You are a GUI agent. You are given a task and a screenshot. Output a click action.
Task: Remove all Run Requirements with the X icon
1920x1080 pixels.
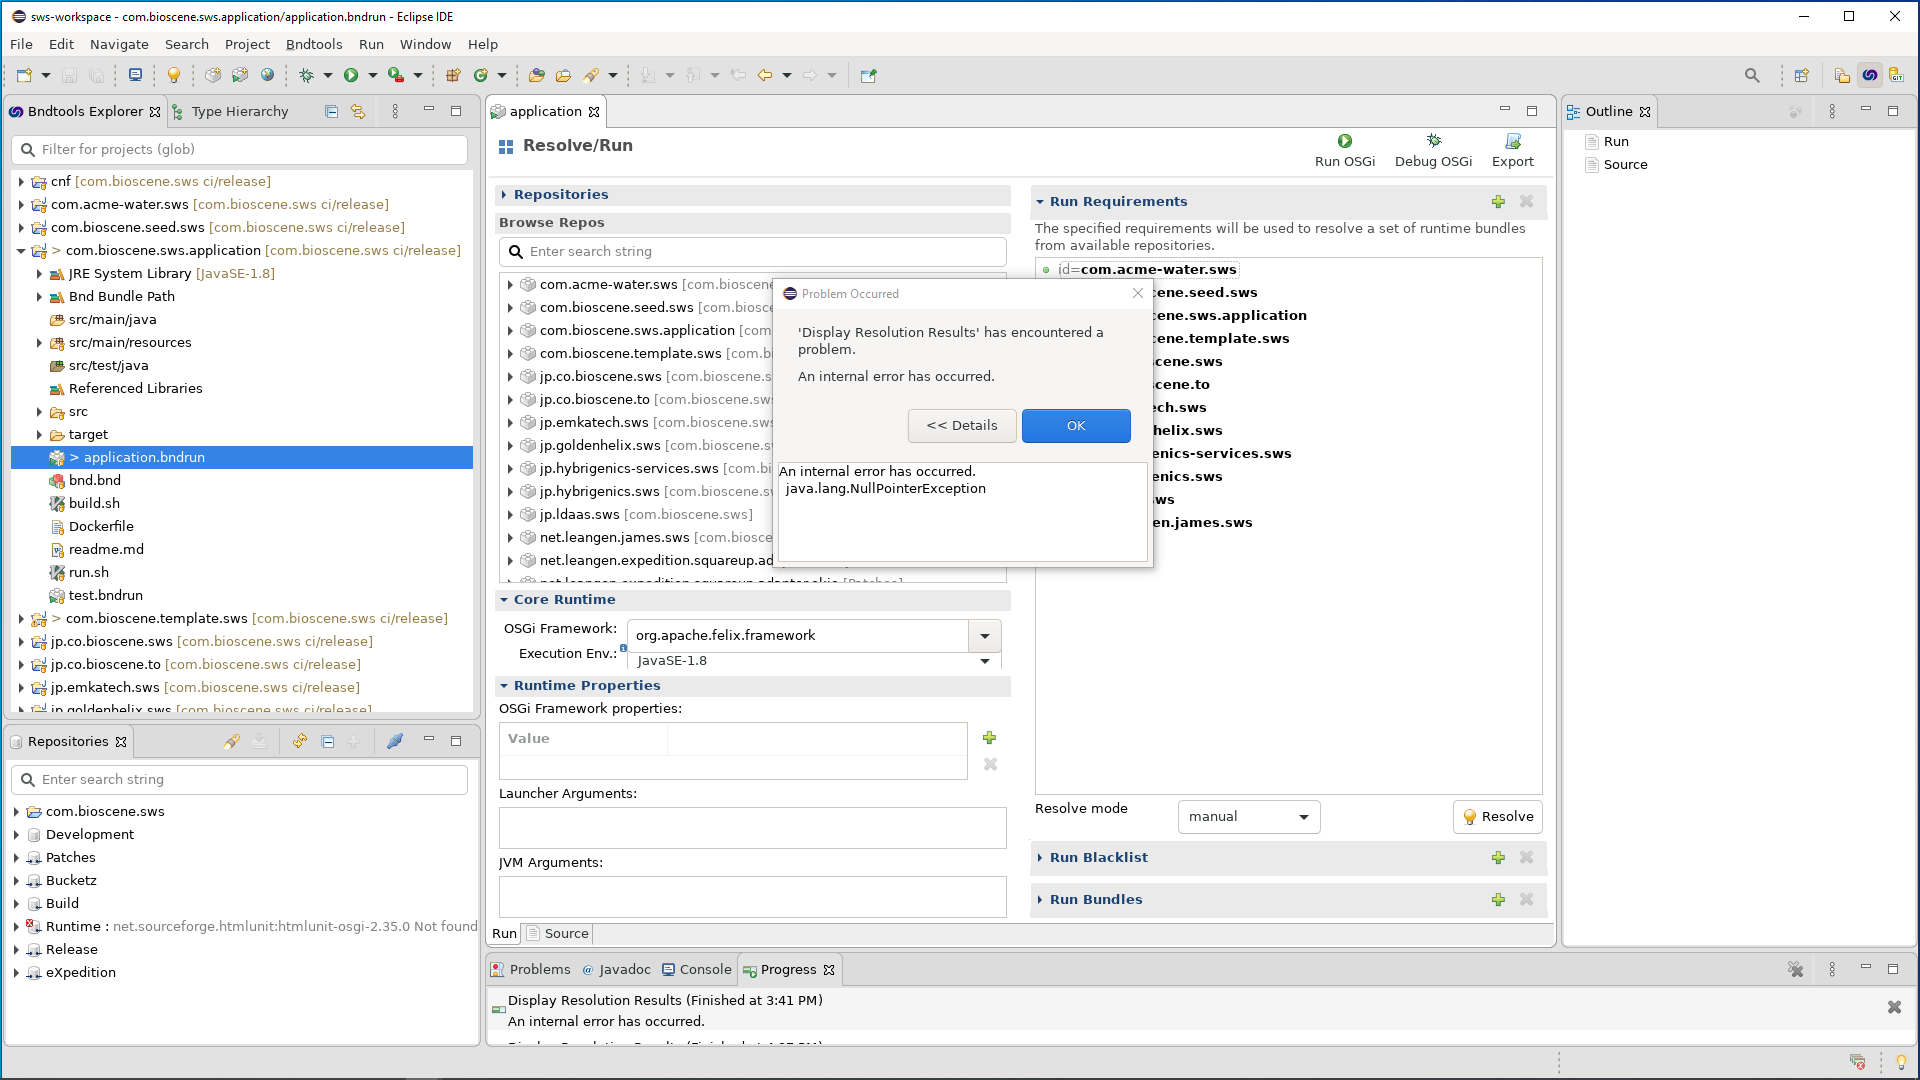click(x=1526, y=201)
